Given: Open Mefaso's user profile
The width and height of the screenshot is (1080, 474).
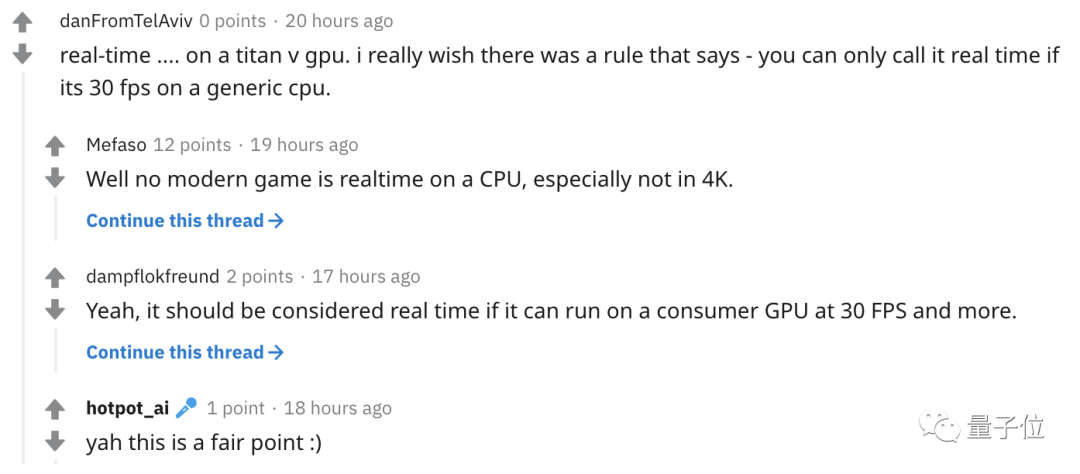Looking at the screenshot, I should point(116,145).
